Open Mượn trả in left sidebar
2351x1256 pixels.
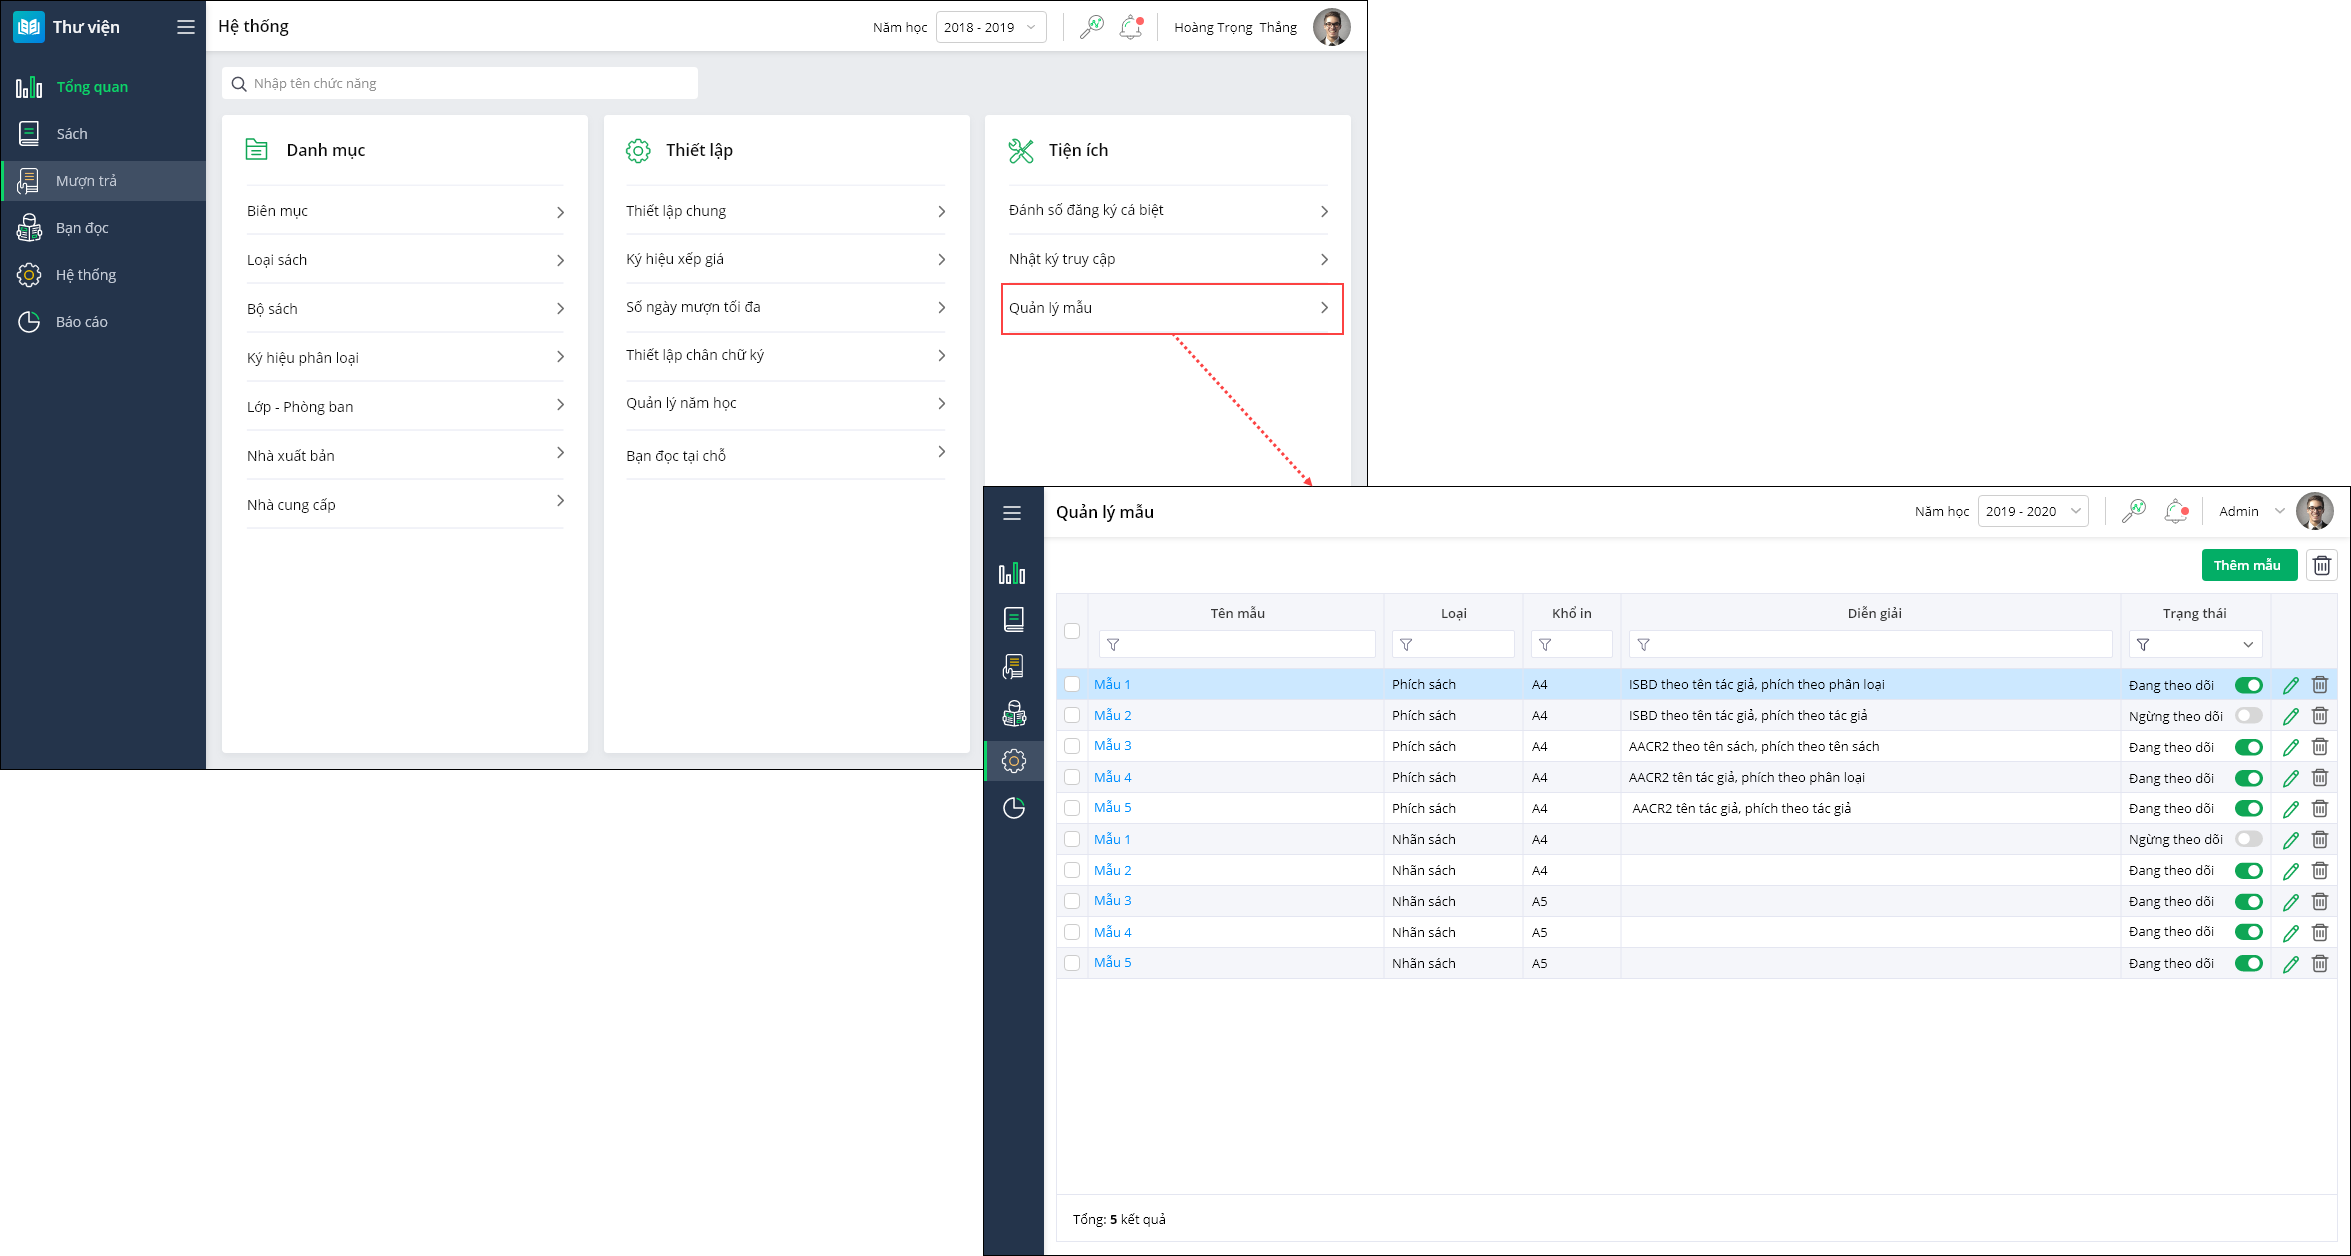click(x=86, y=181)
